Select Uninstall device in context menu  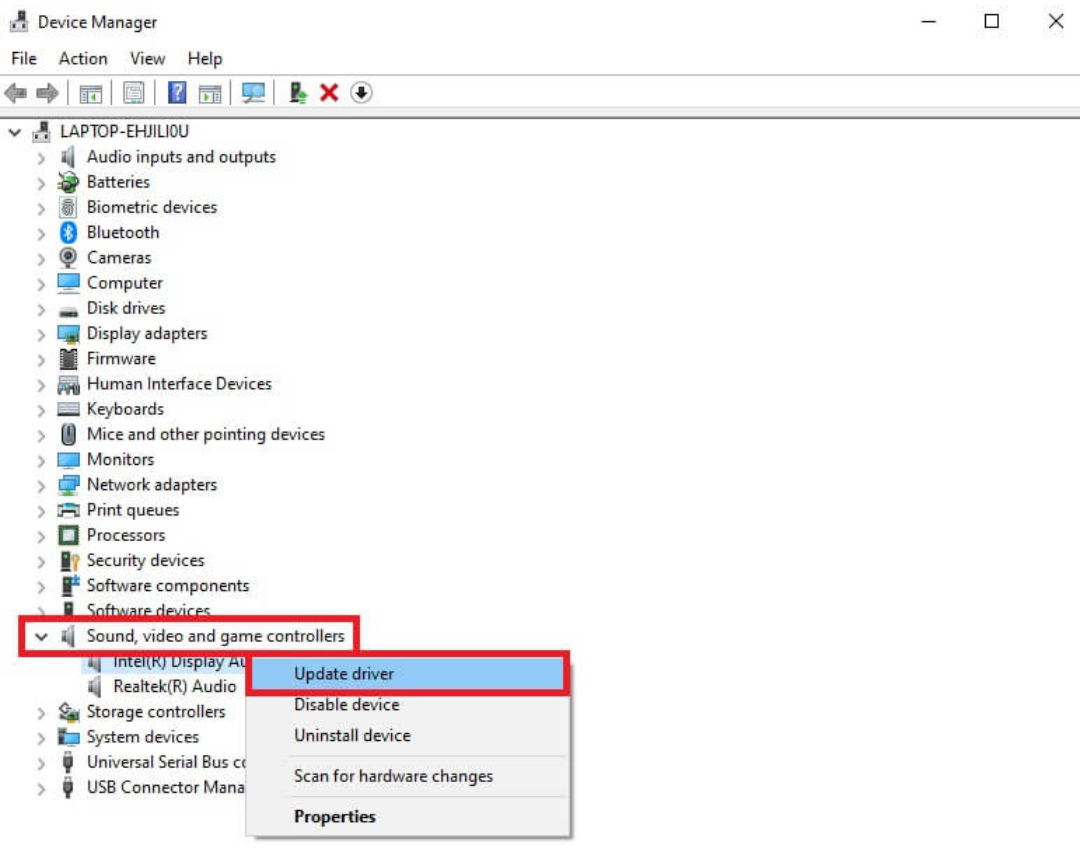[x=352, y=735]
